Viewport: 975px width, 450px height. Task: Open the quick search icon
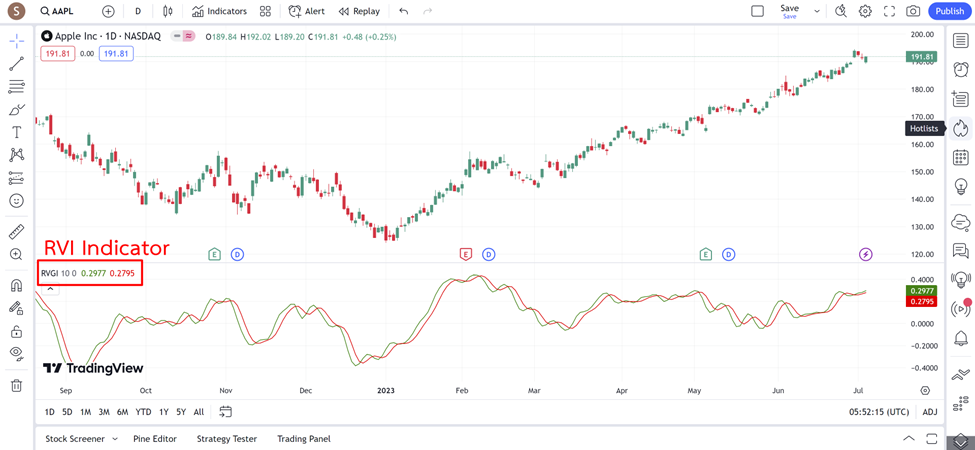pos(841,11)
